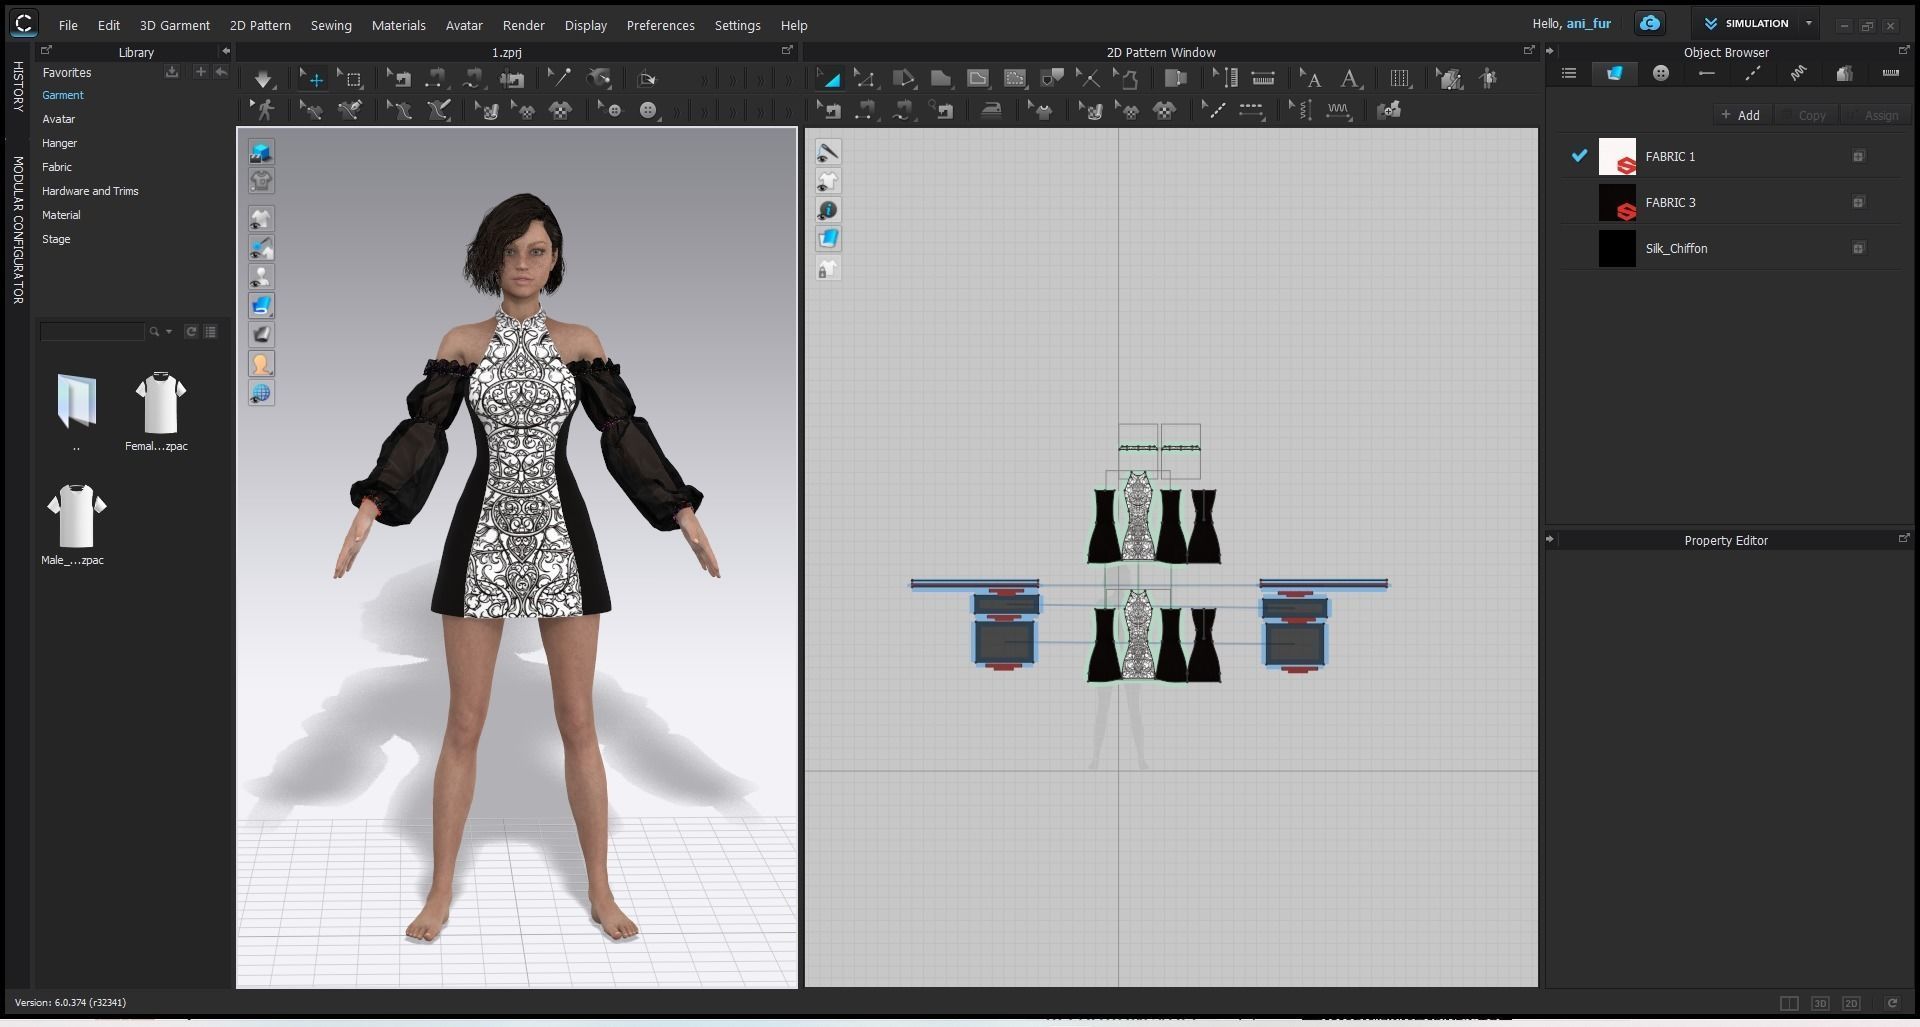Toggle the lock icon in 2D Pattern Window
The image size is (1920, 1027).
[828, 268]
